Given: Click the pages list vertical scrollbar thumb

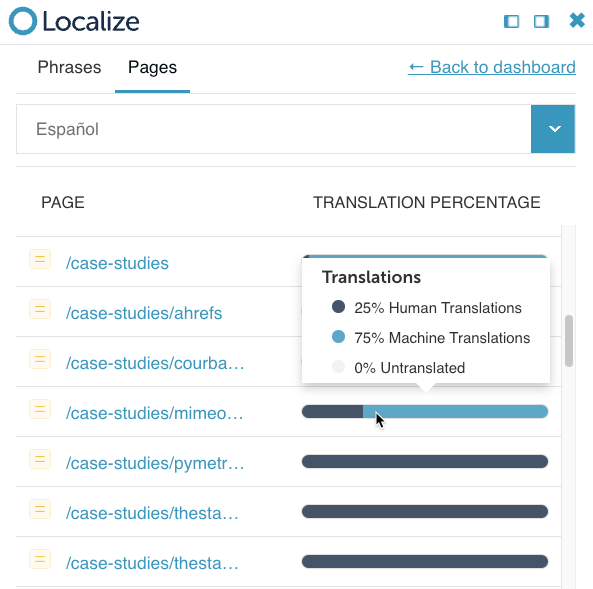Looking at the screenshot, I should click(569, 340).
